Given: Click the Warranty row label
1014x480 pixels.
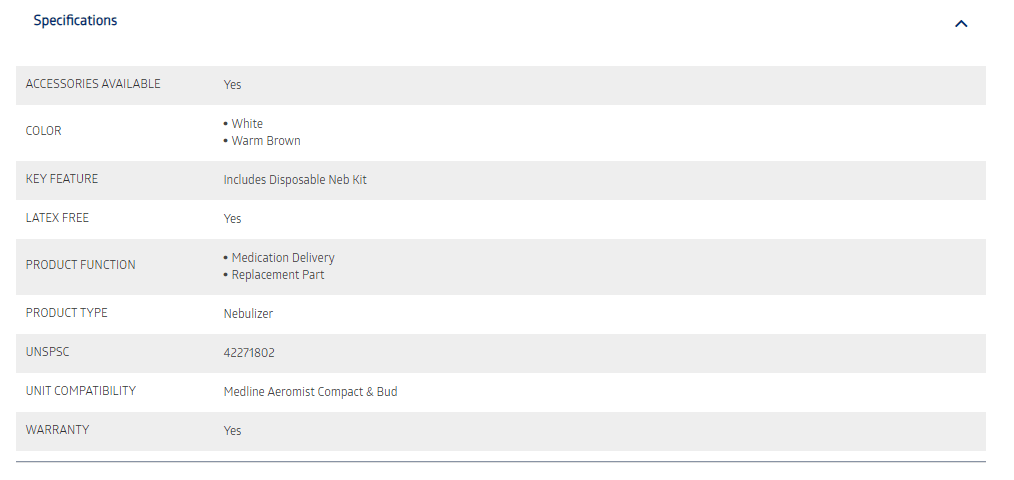Looking at the screenshot, I should pos(57,430).
